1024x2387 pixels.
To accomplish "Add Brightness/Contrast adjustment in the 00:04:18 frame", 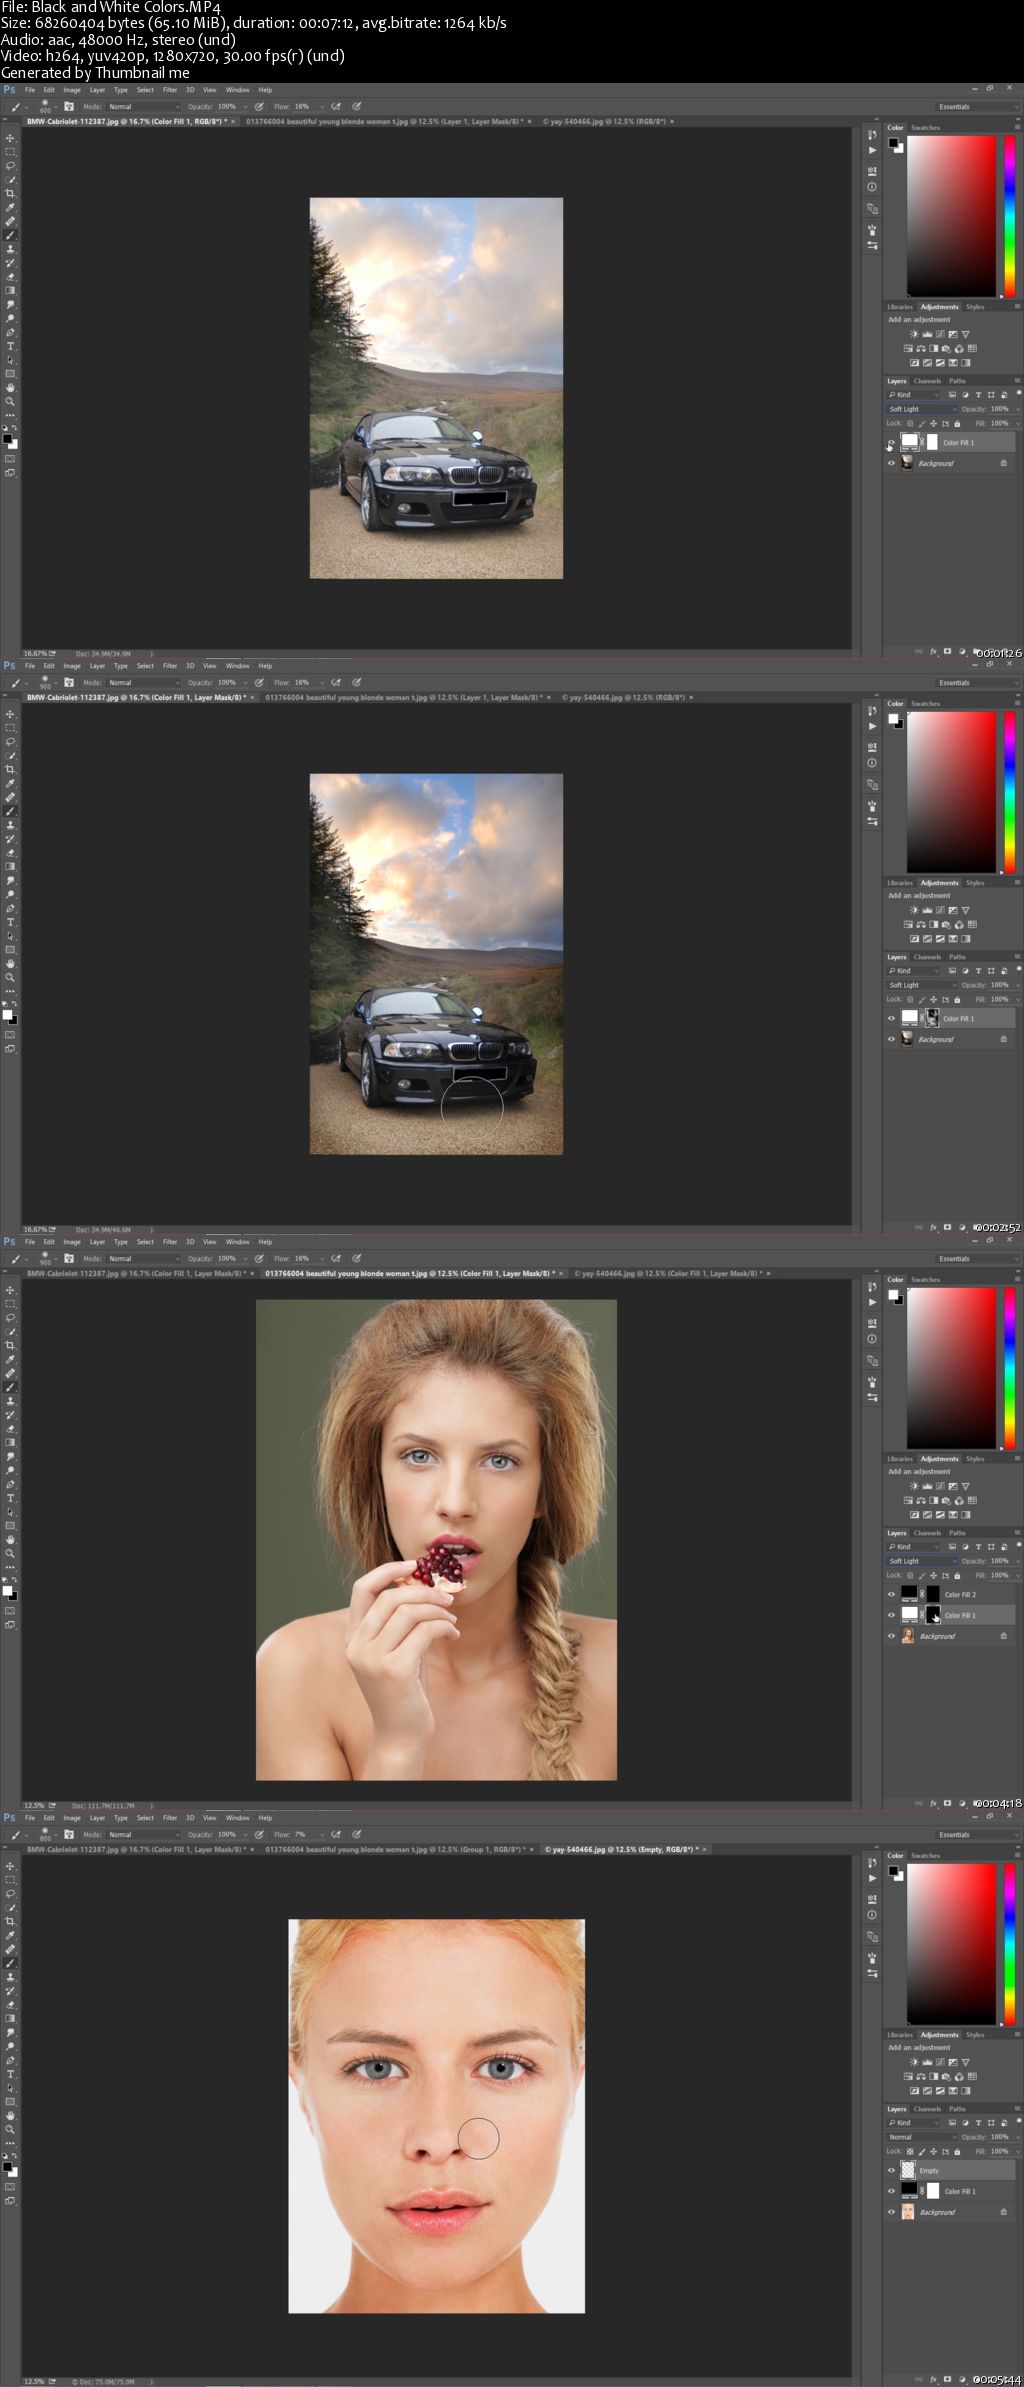I will pos(913,1486).
